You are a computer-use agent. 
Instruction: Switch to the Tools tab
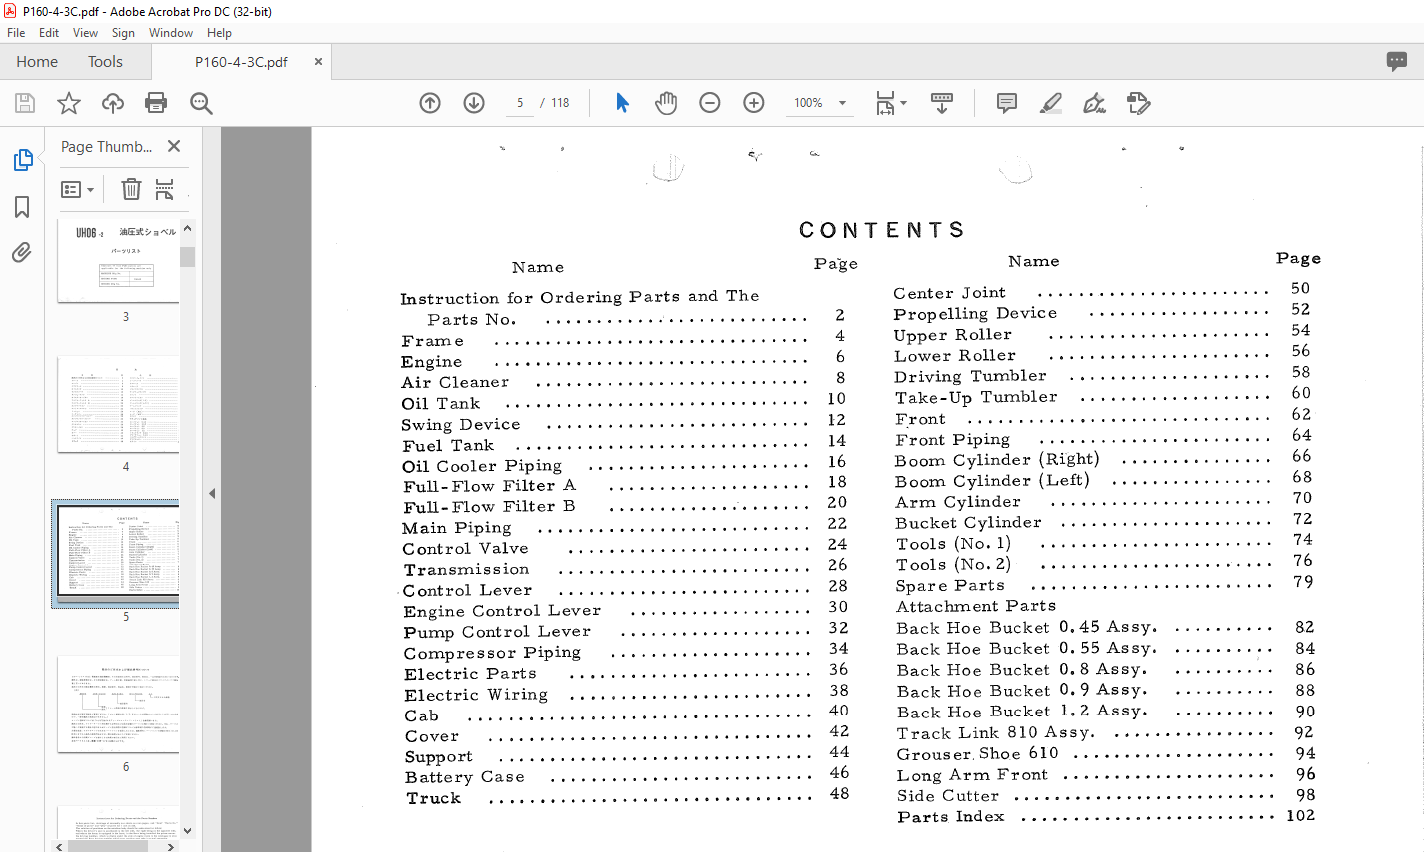tap(105, 62)
